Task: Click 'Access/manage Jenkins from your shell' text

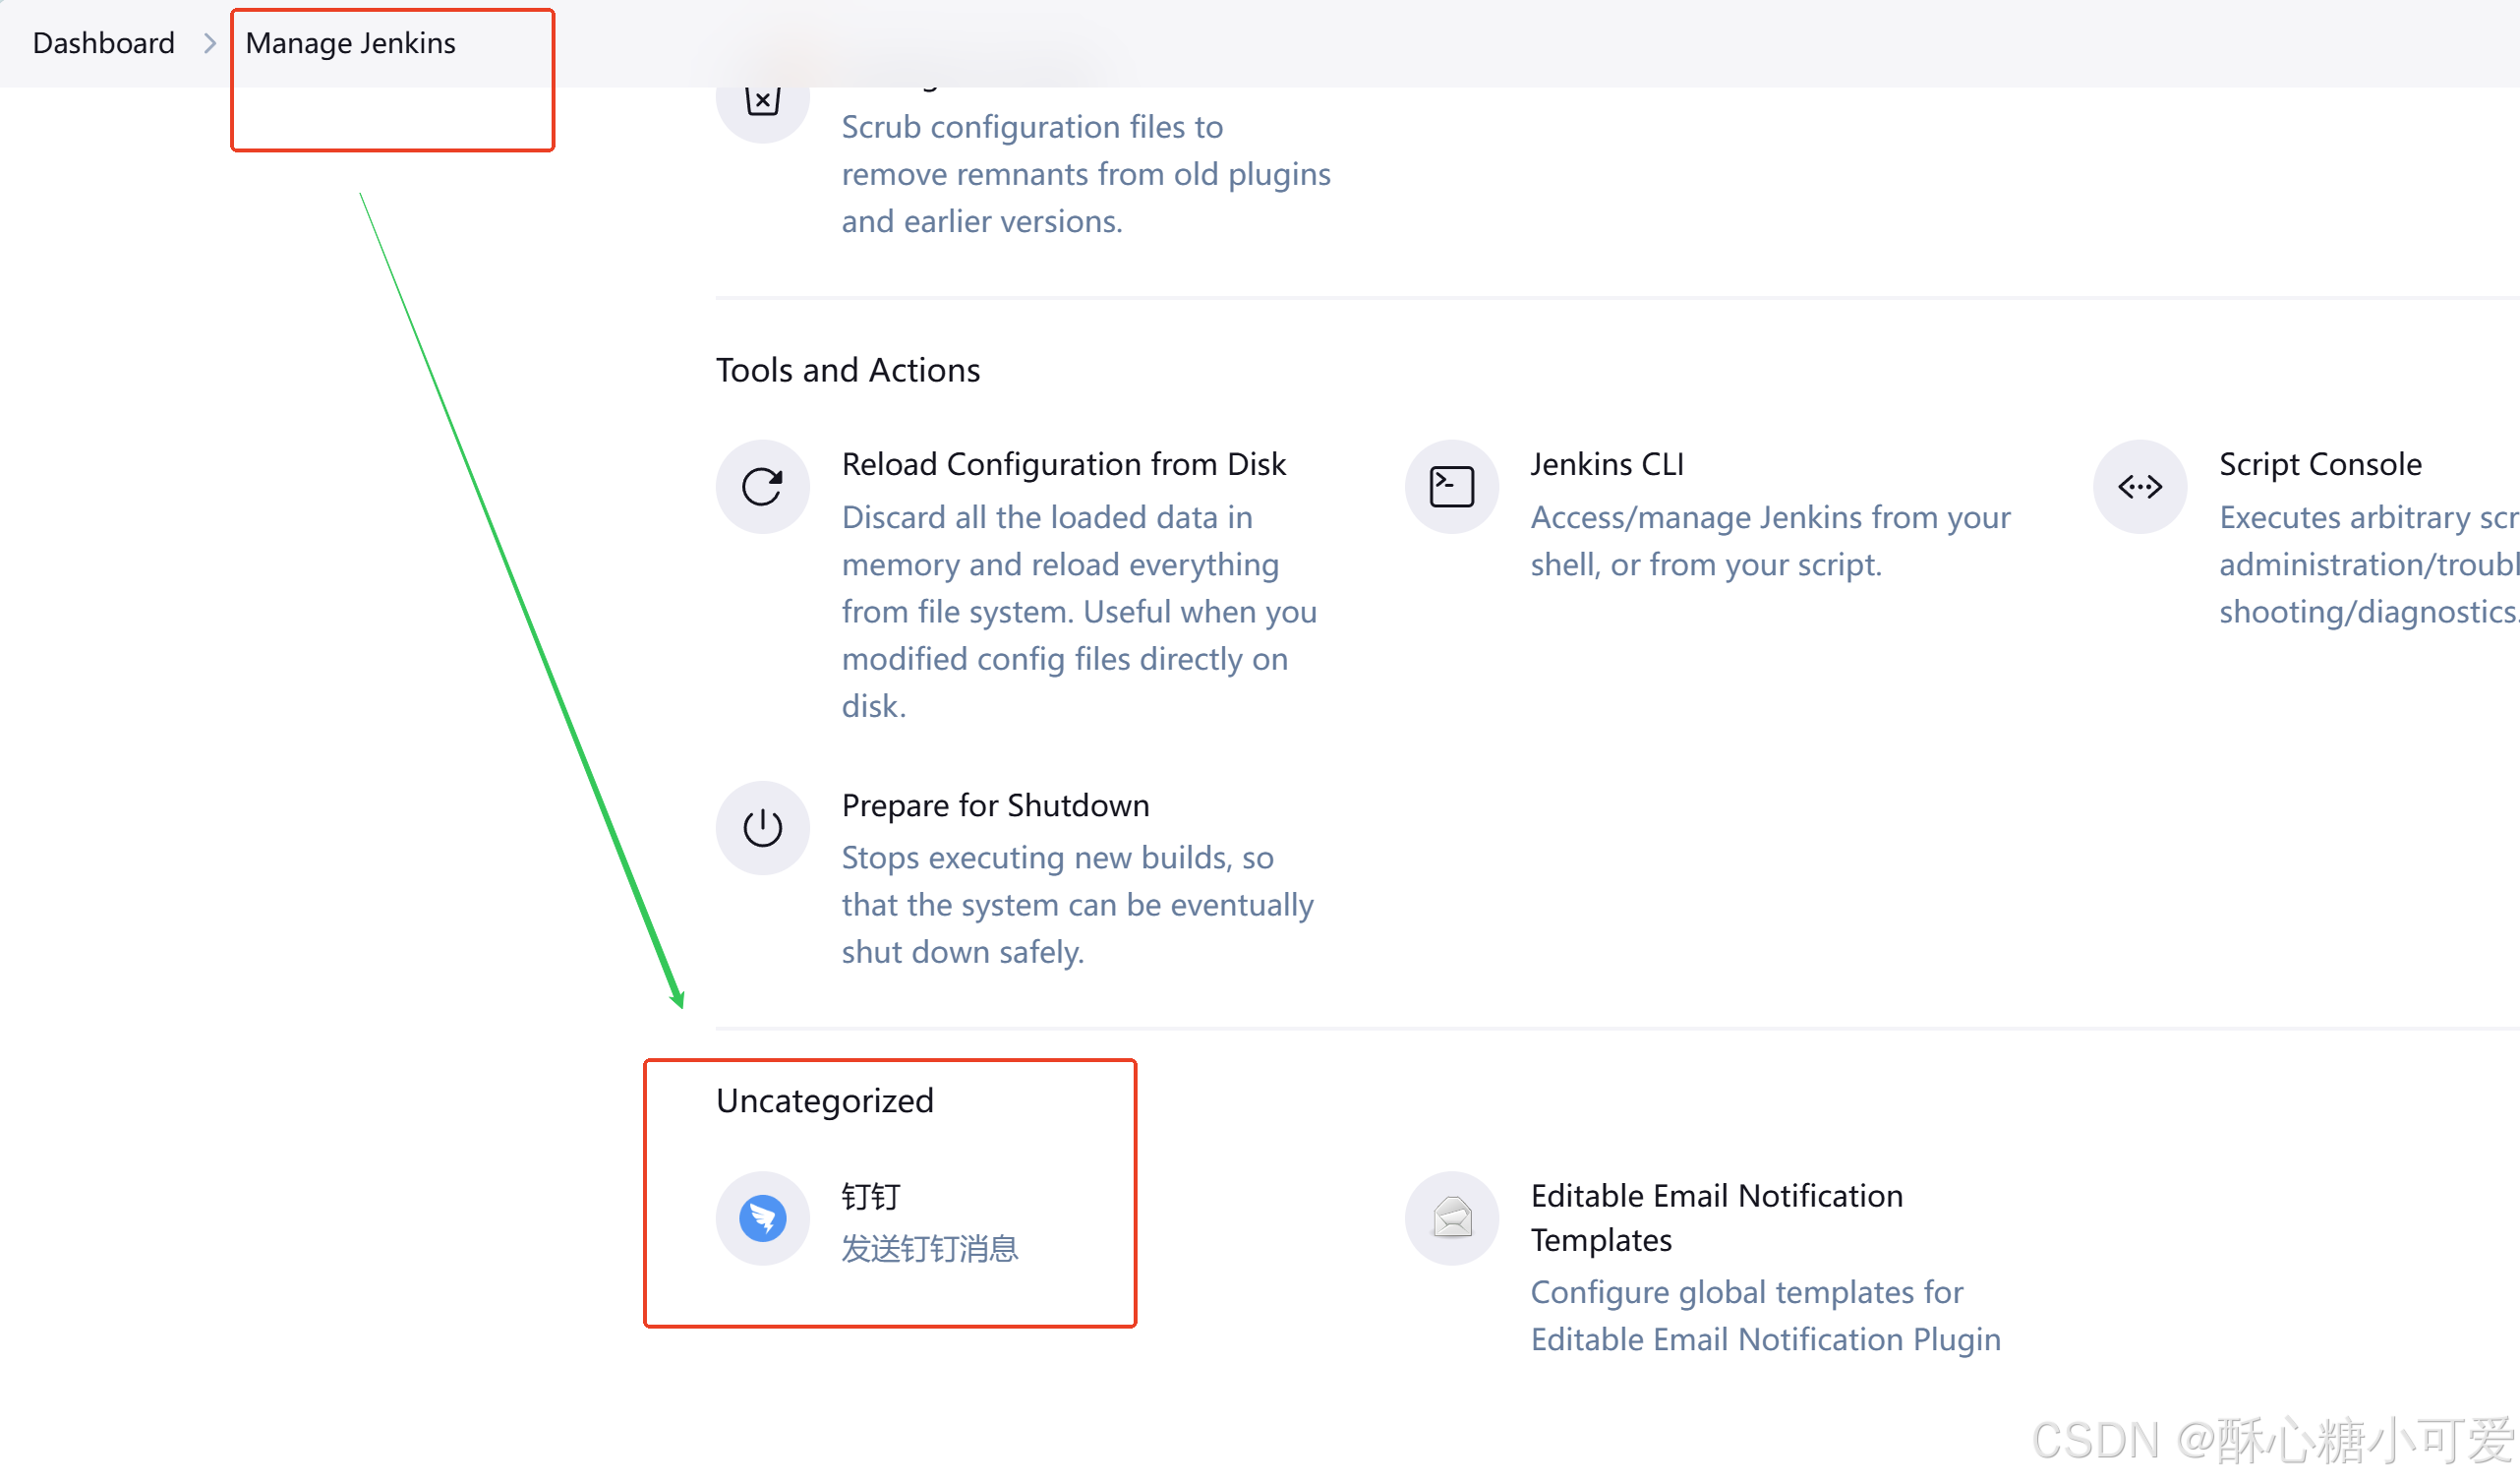Action: pyautogui.click(x=1770, y=541)
